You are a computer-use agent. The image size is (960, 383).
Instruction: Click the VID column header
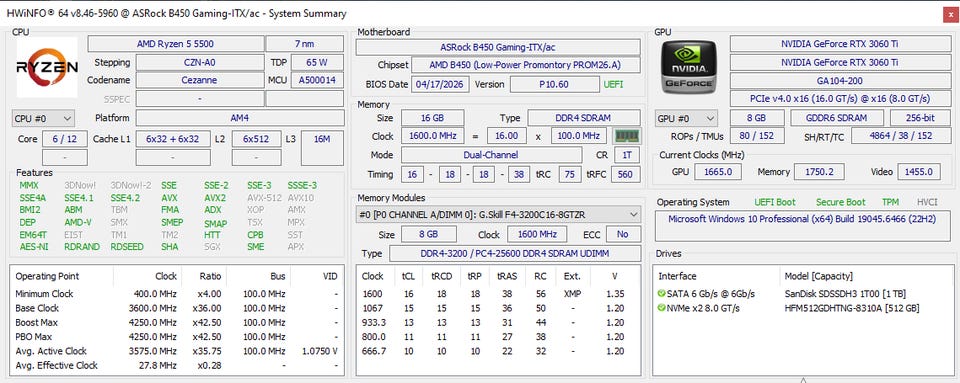click(330, 276)
